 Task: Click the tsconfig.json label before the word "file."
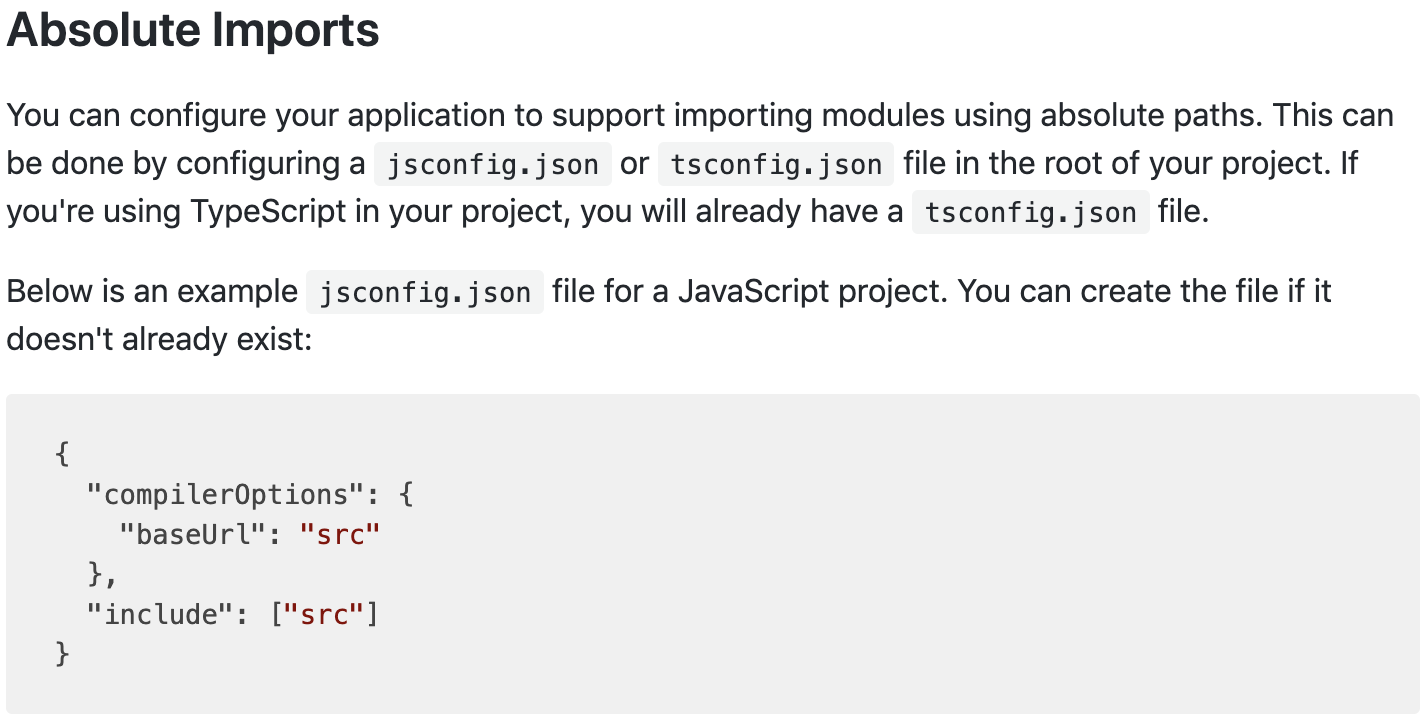1030,213
